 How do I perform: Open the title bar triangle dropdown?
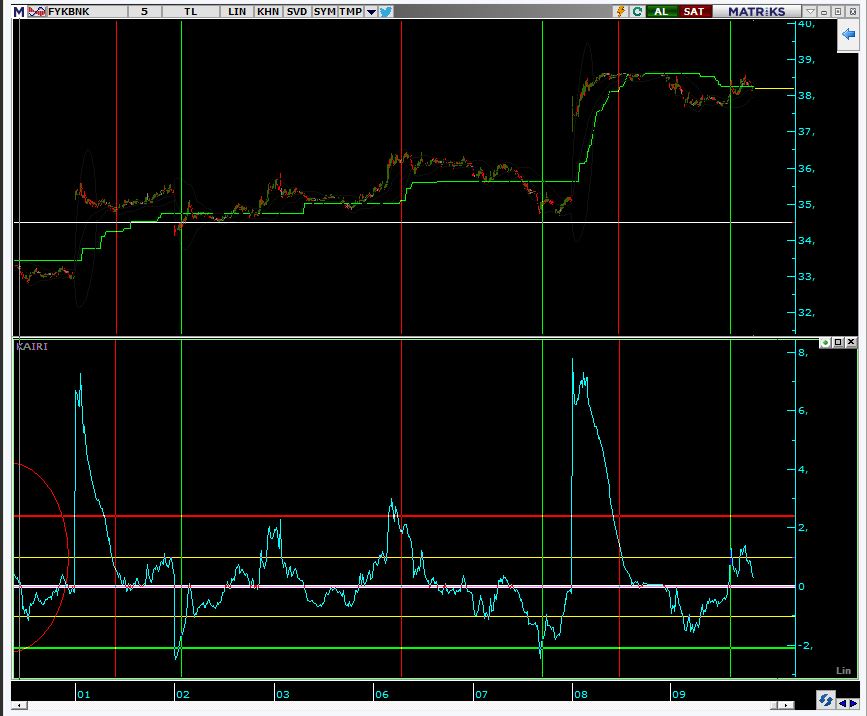(810, 11)
